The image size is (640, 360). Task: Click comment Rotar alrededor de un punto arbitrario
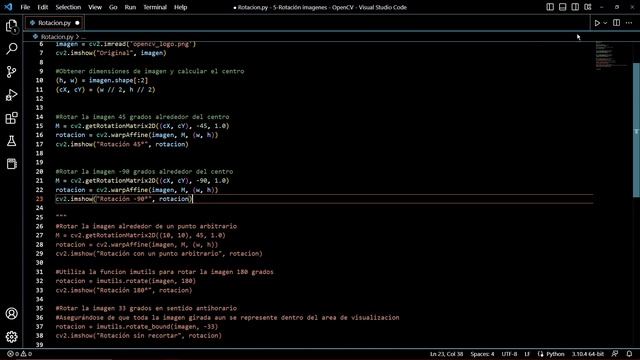[146, 226]
